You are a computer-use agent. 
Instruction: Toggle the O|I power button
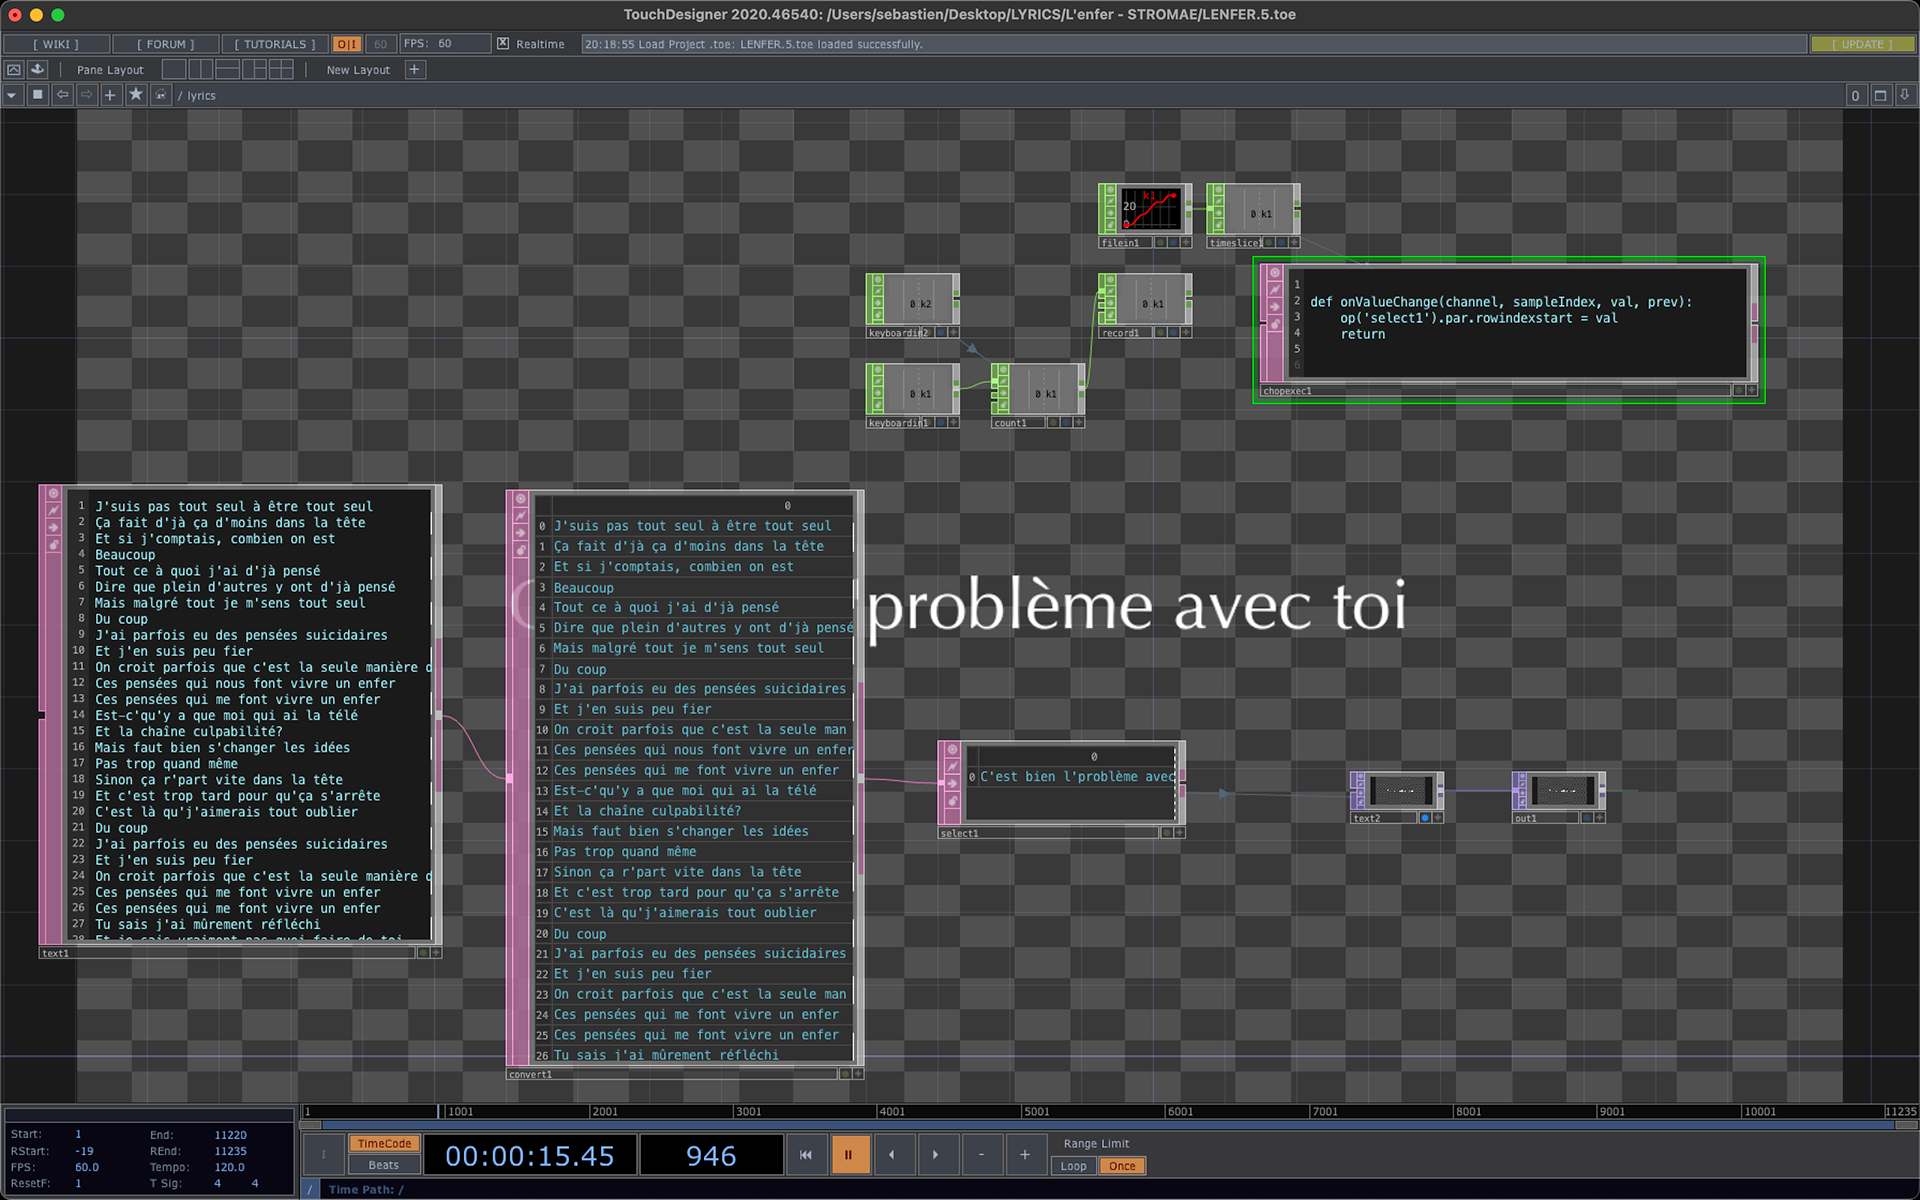pos(347,44)
